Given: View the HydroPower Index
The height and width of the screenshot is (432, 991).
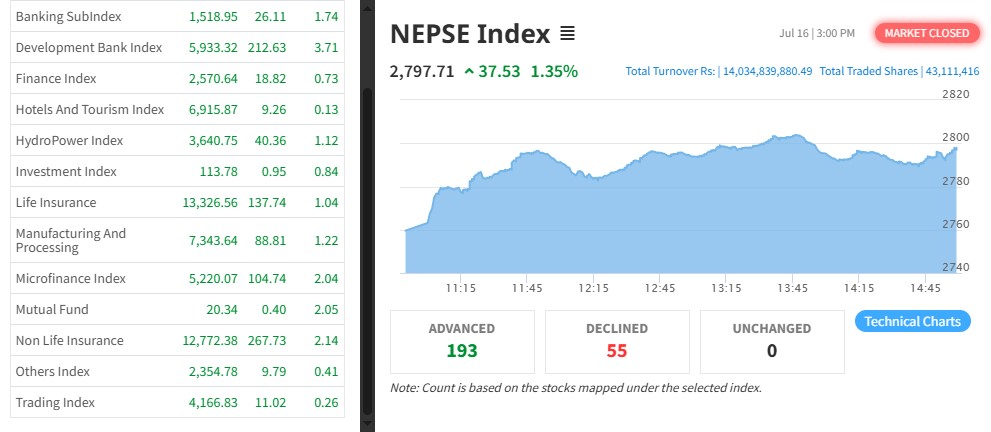Looking at the screenshot, I should [x=69, y=140].
